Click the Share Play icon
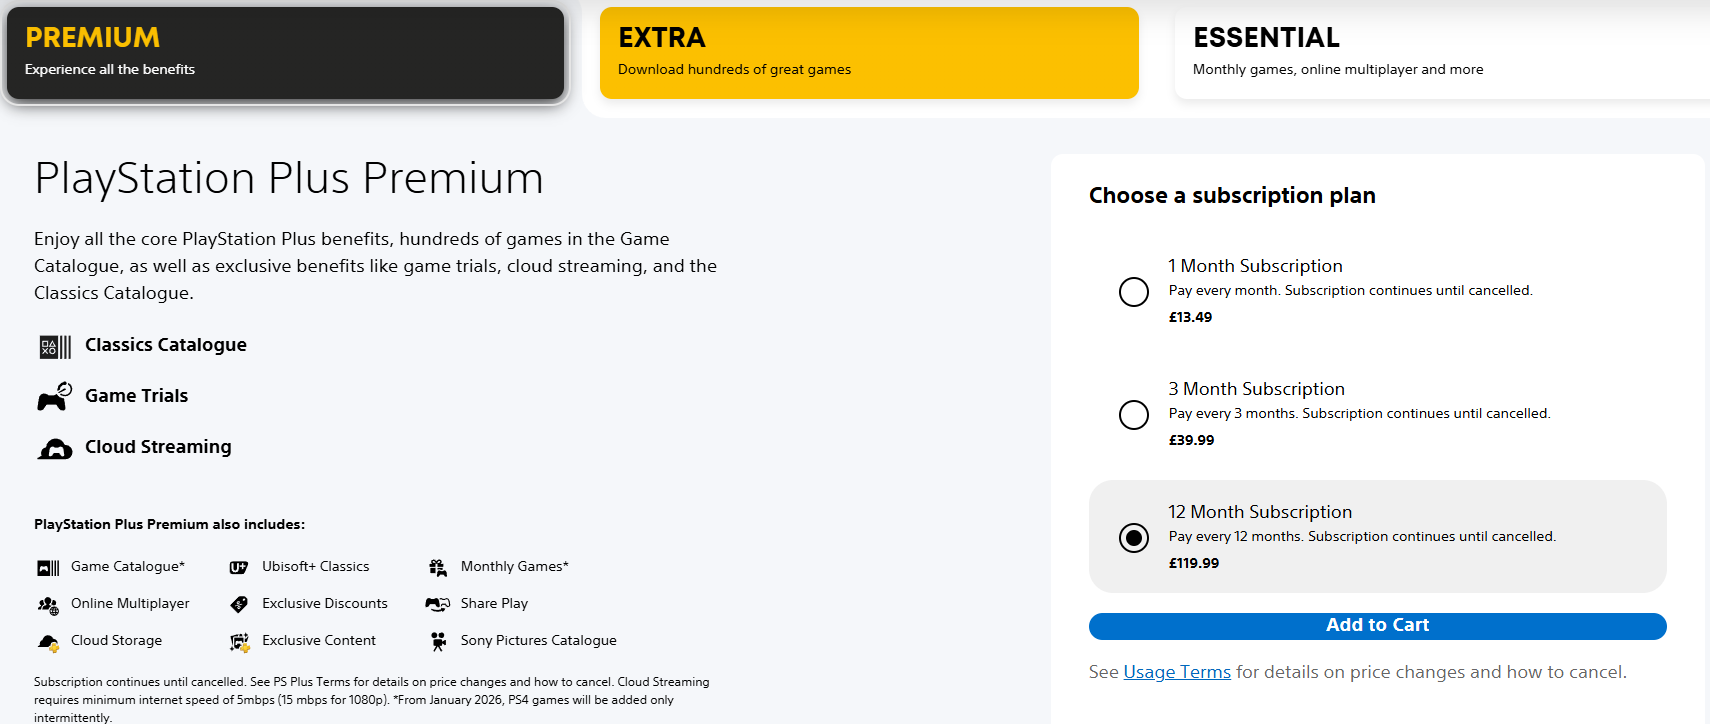Viewport: 1710px width, 724px height. click(438, 604)
